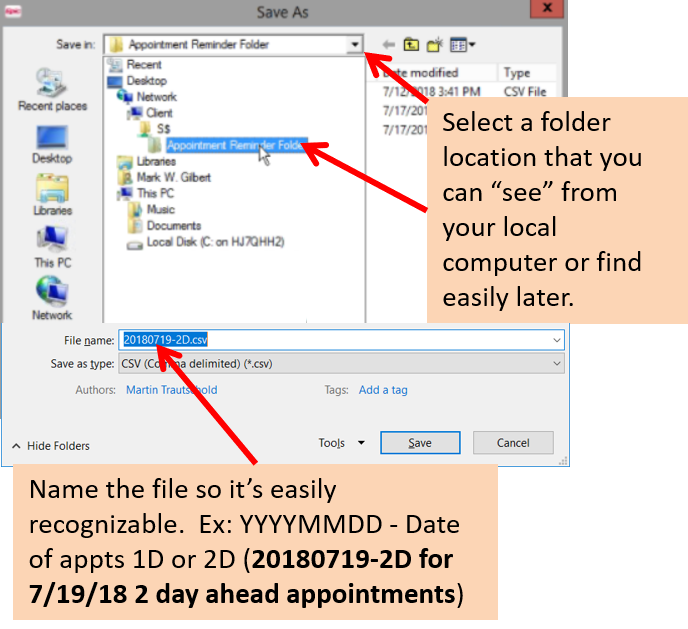Click the Recent places sidebar icon
Image resolution: width=688 pixels, height=629 pixels.
(52, 86)
